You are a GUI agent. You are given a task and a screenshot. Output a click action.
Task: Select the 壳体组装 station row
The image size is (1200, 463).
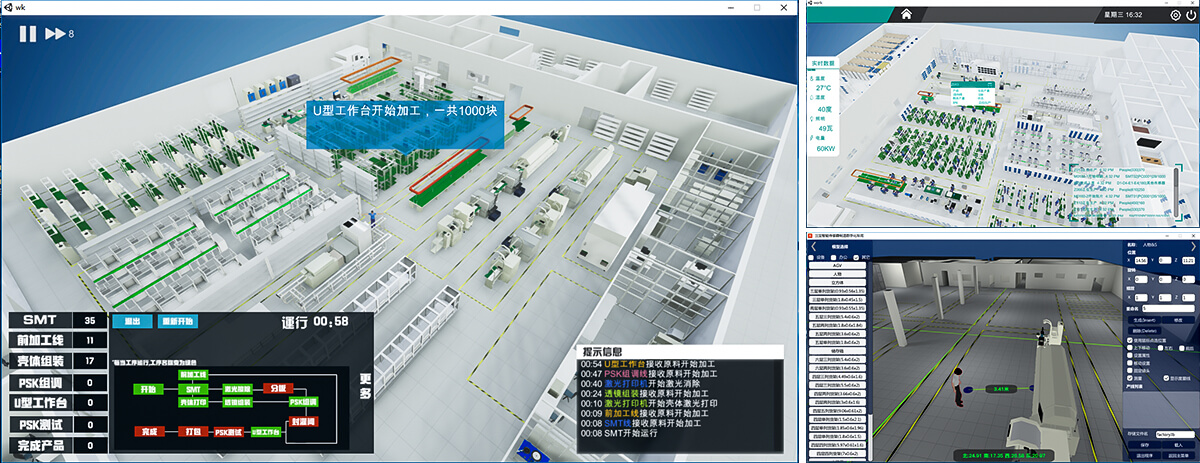(x=54, y=361)
